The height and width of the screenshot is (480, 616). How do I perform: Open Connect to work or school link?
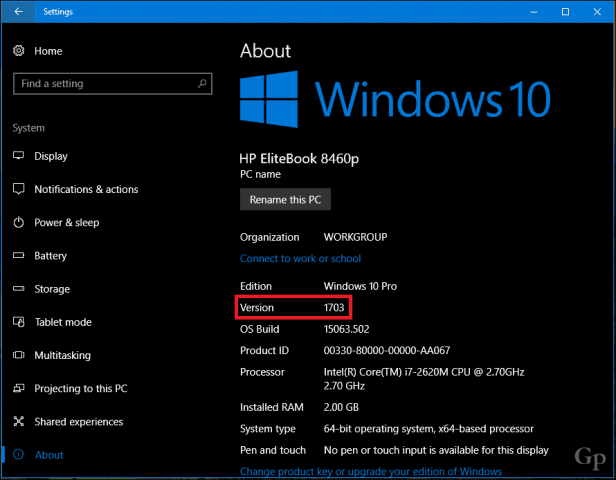pos(300,258)
